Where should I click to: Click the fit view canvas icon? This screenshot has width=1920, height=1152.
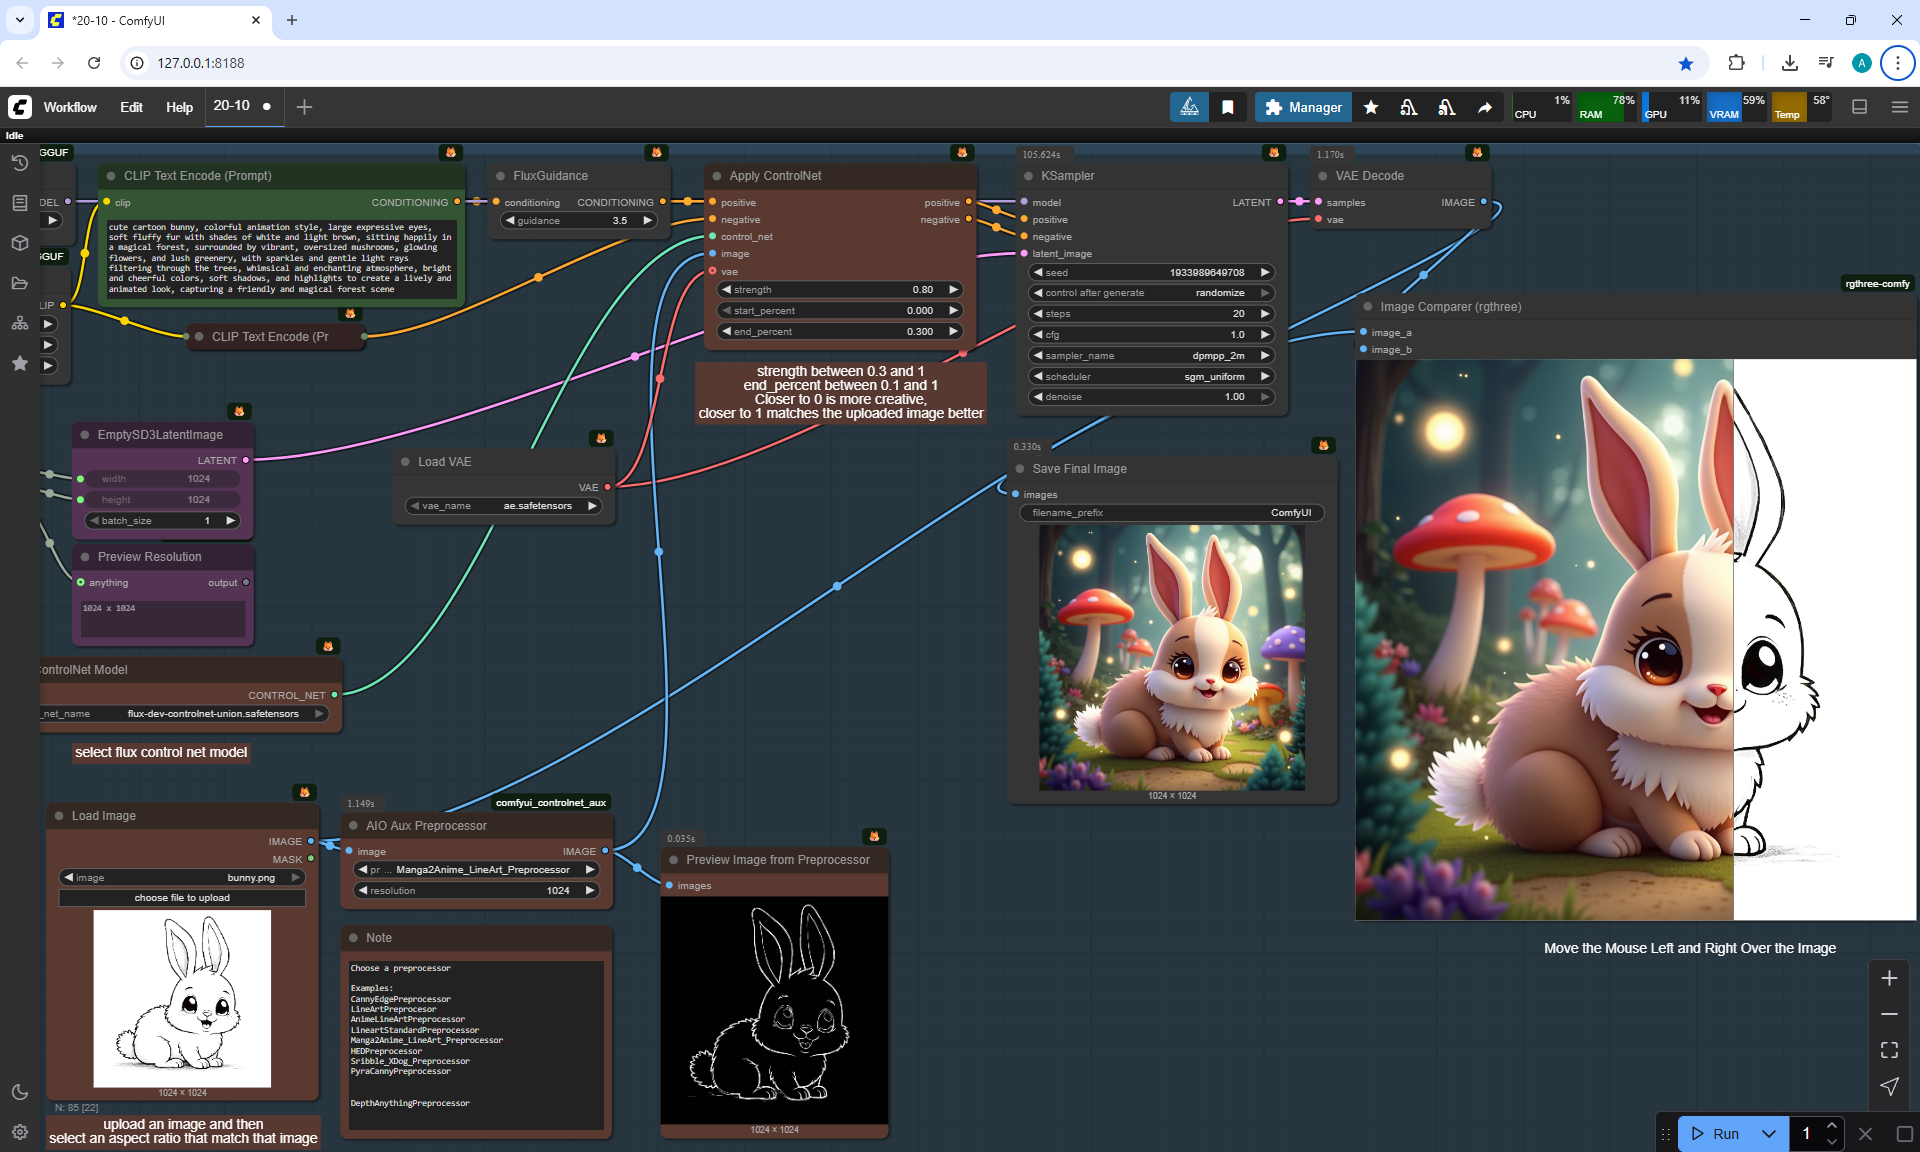coord(1889,1050)
